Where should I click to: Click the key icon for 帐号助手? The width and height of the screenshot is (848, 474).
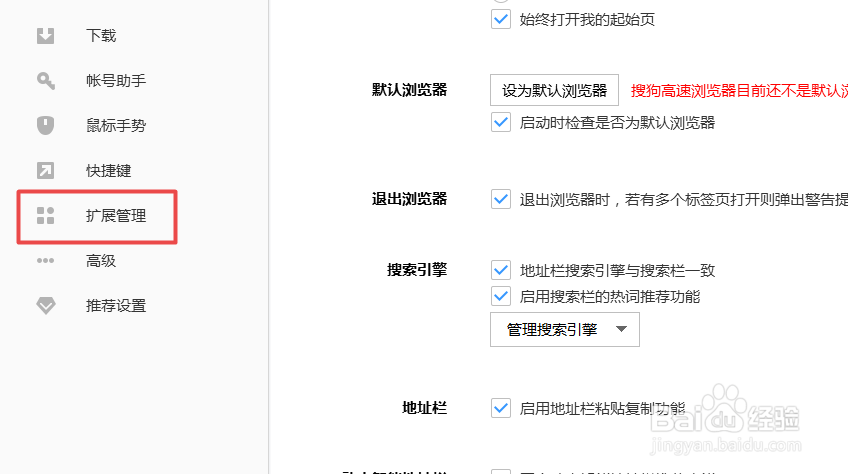45,81
